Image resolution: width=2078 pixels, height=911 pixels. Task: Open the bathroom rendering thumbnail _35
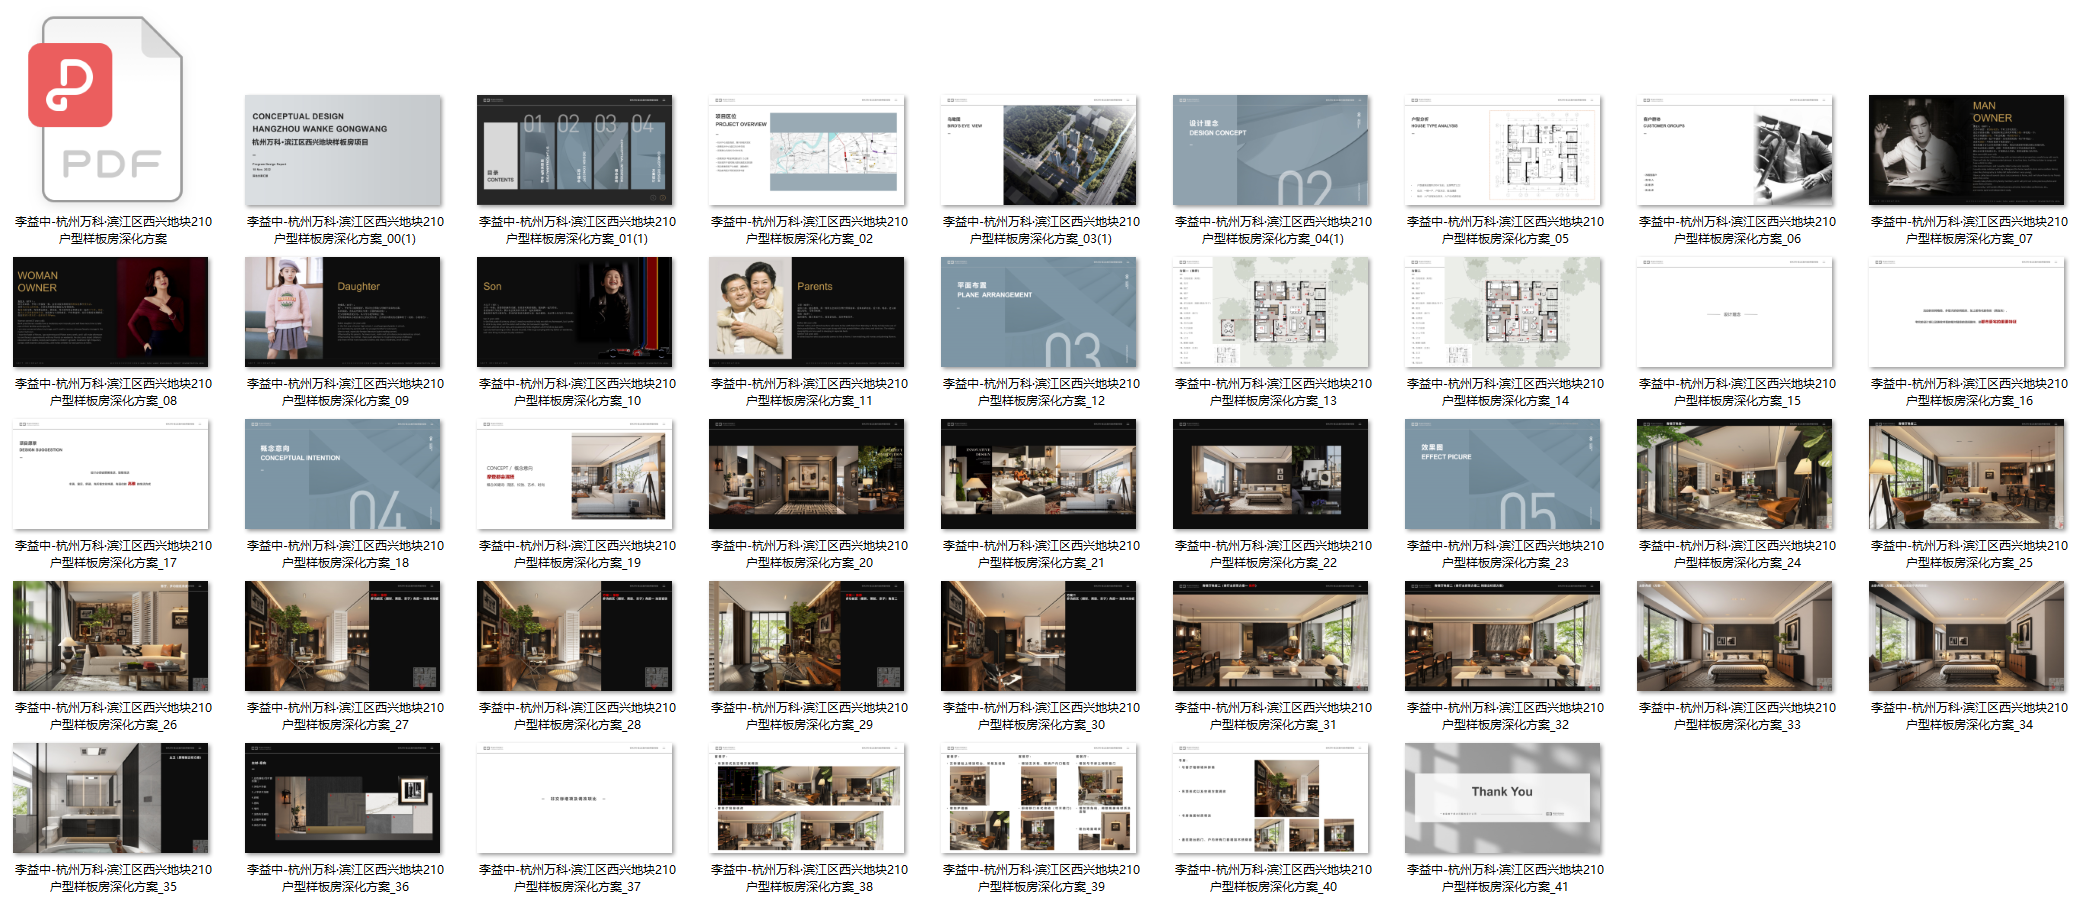110,798
